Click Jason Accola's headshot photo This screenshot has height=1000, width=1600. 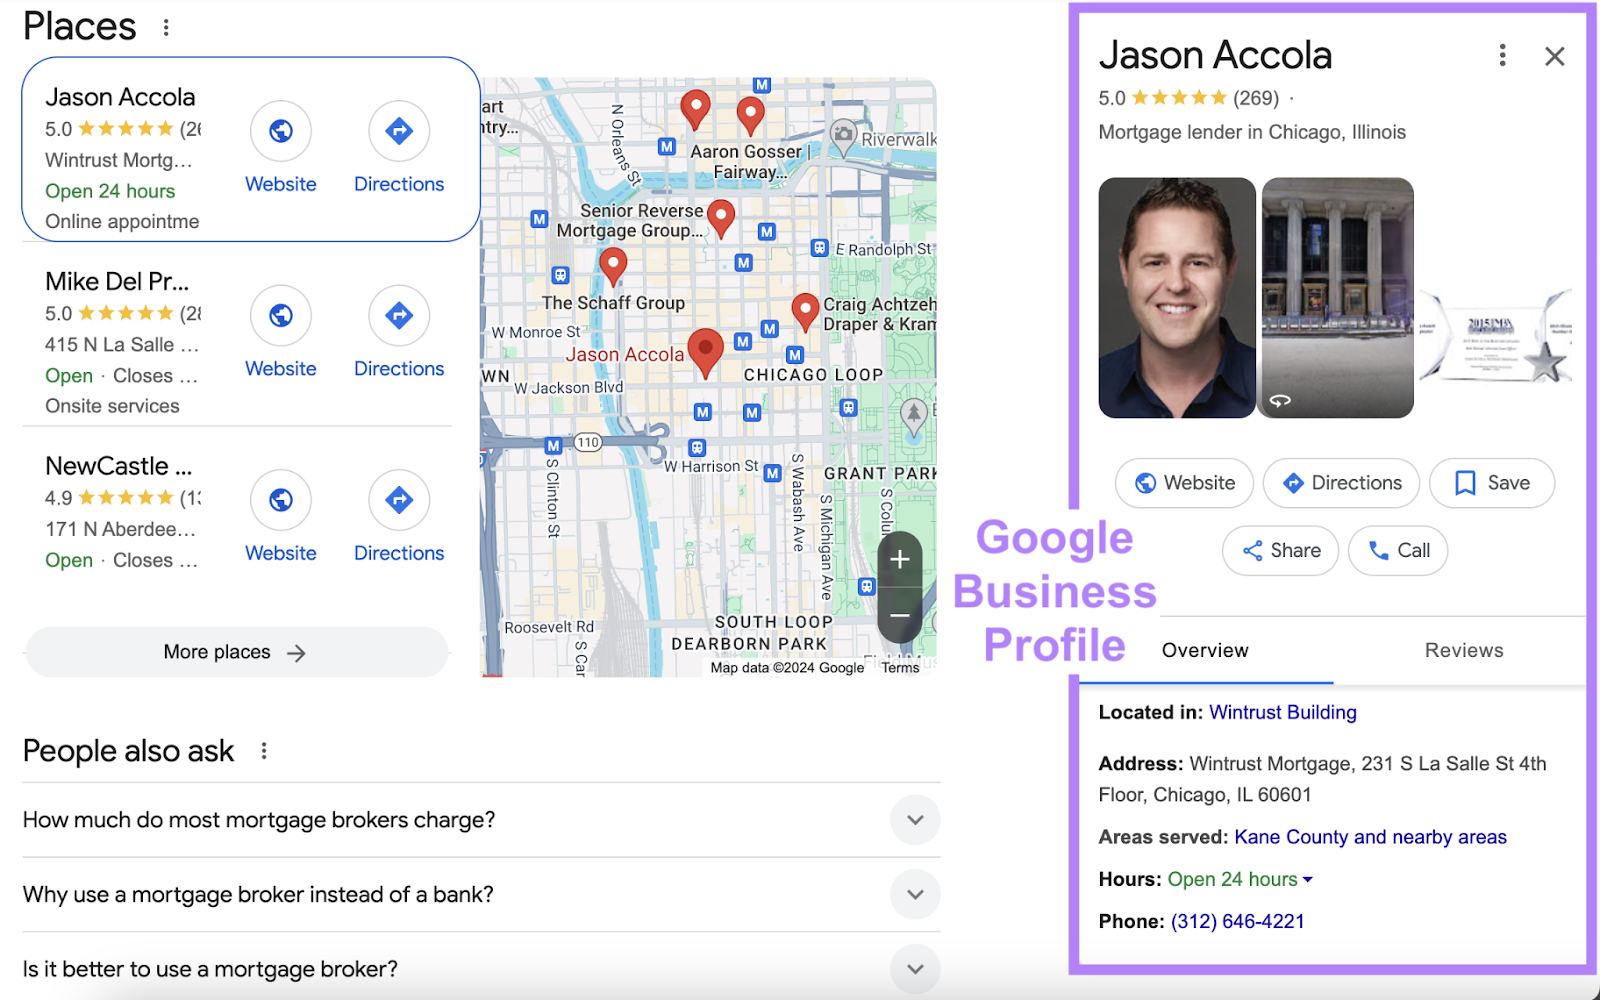(x=1177, y=297)
